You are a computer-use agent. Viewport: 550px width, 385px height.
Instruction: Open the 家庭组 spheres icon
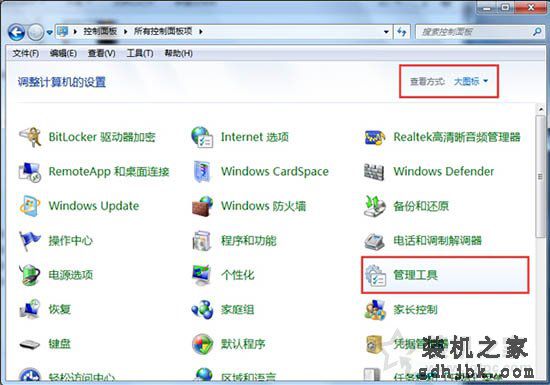coord(202,309)
